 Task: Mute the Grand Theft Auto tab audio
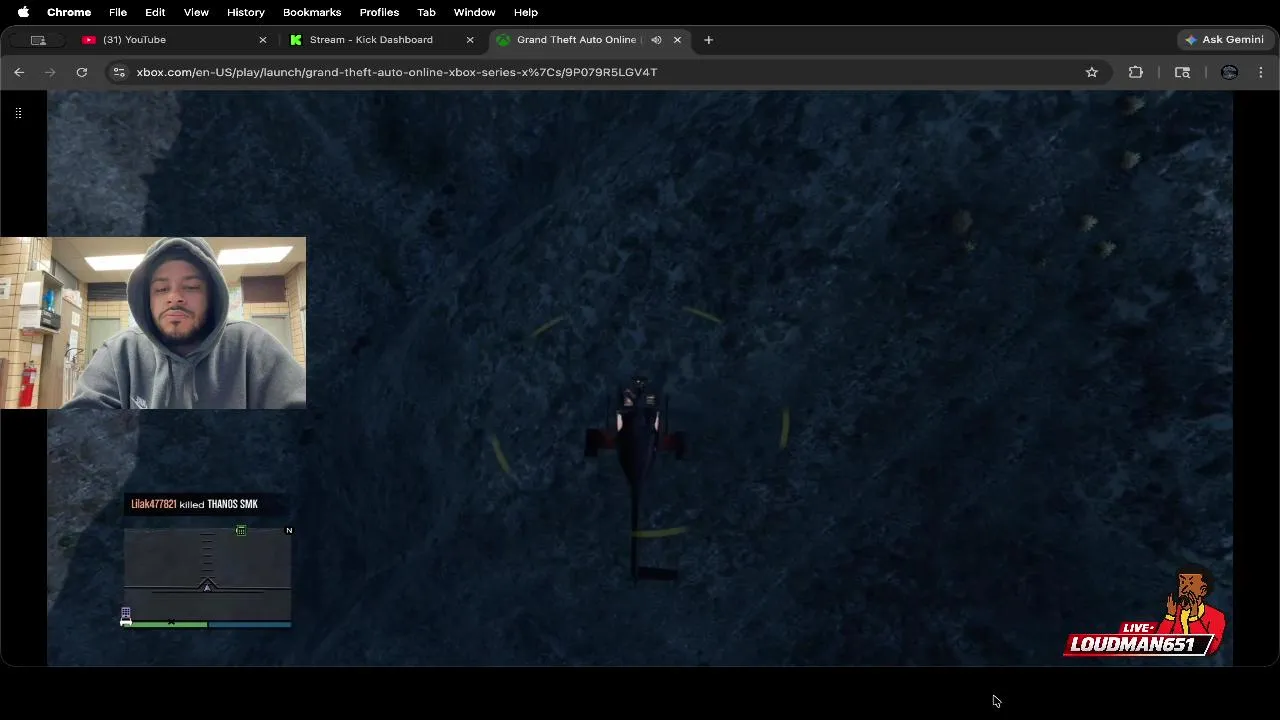[x=656, y=40]
